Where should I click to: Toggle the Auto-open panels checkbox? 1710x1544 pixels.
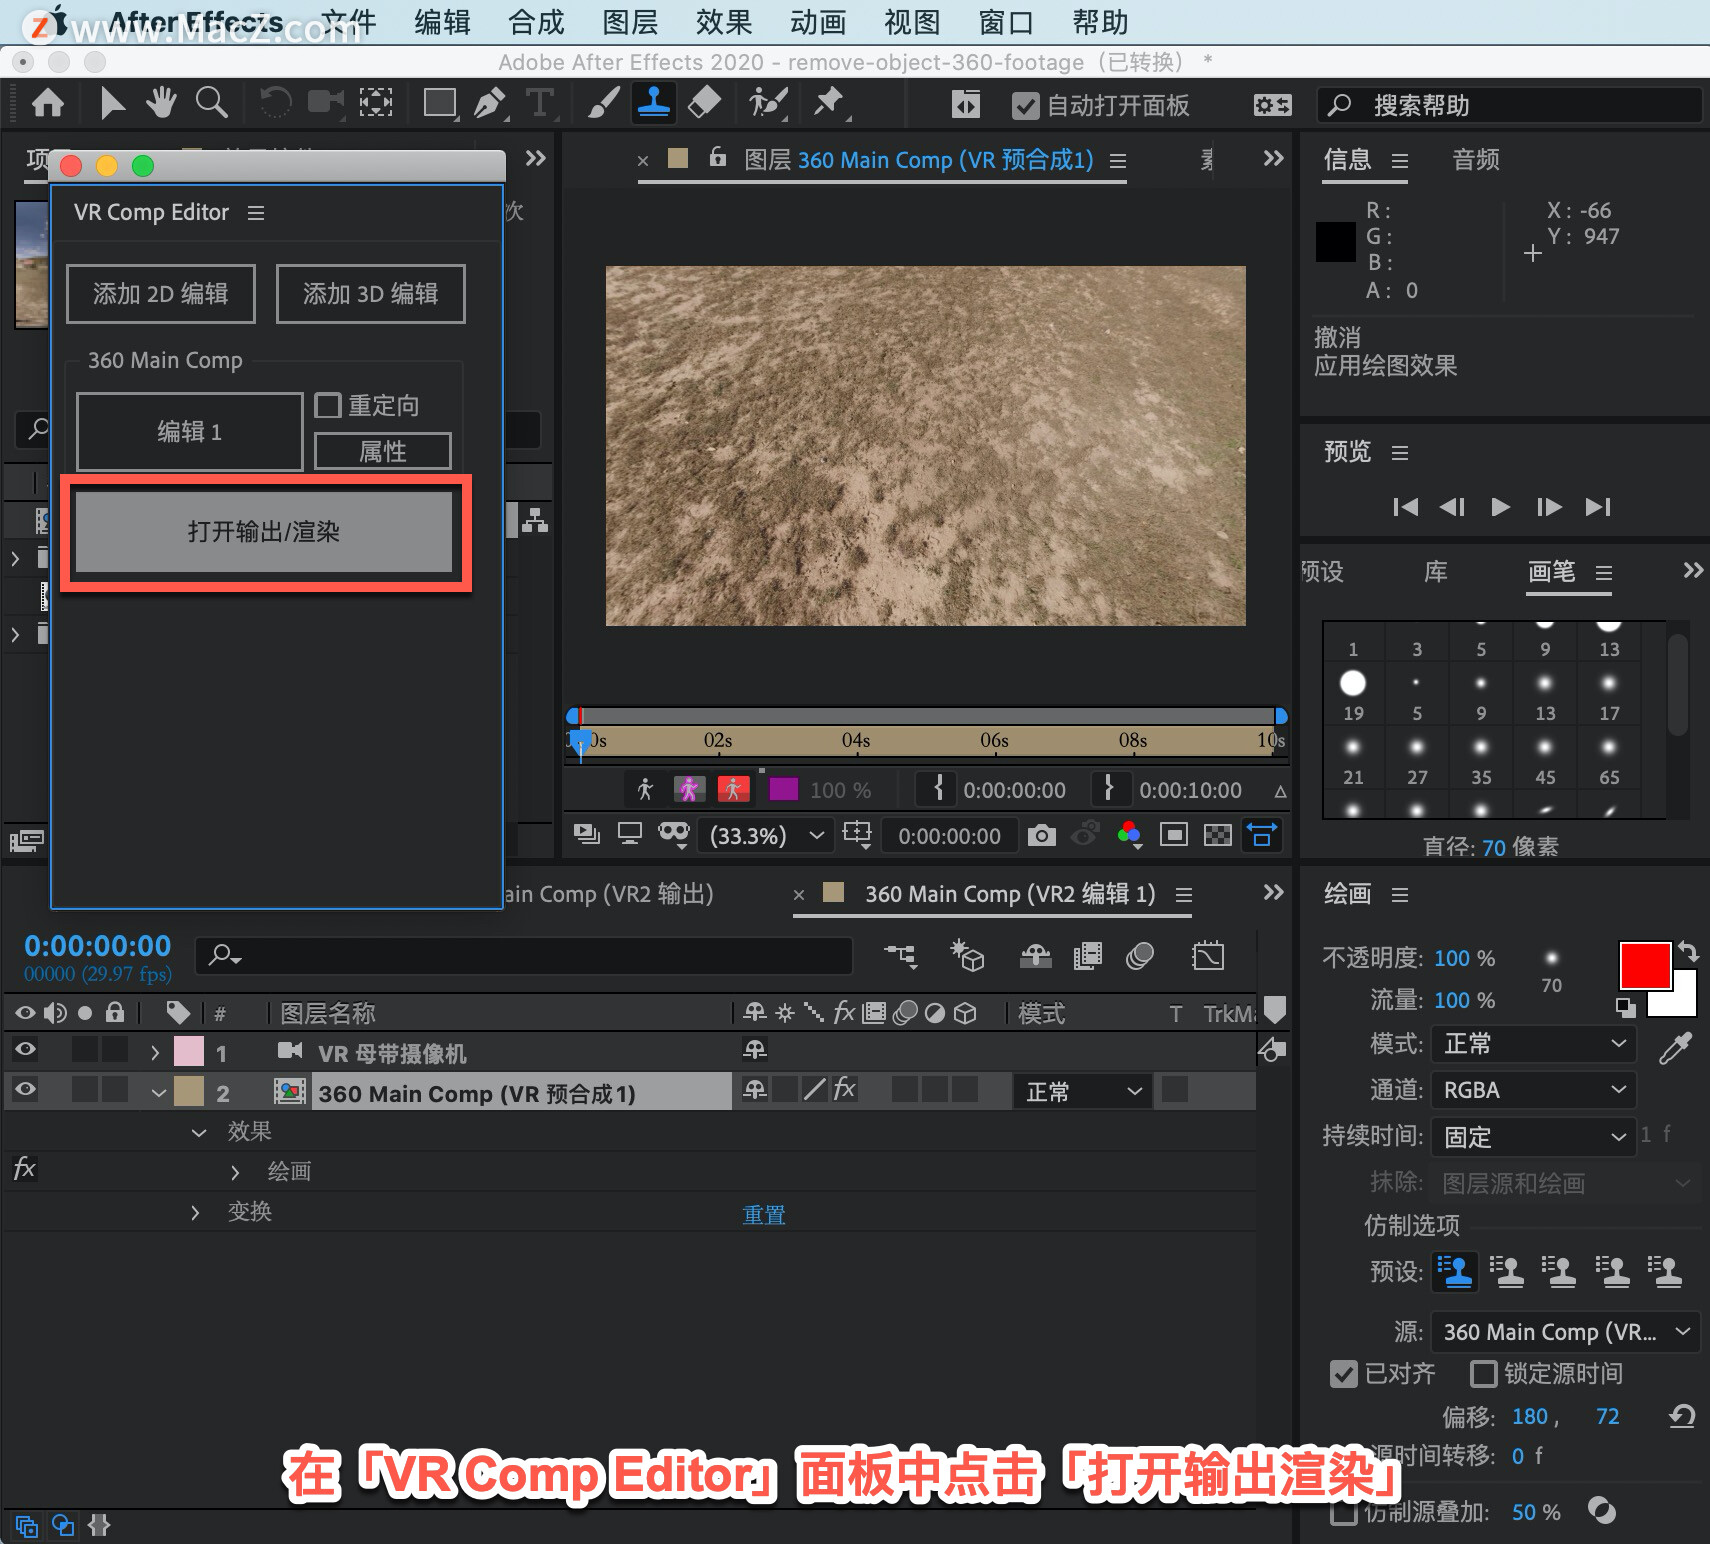coord(1026,106)
